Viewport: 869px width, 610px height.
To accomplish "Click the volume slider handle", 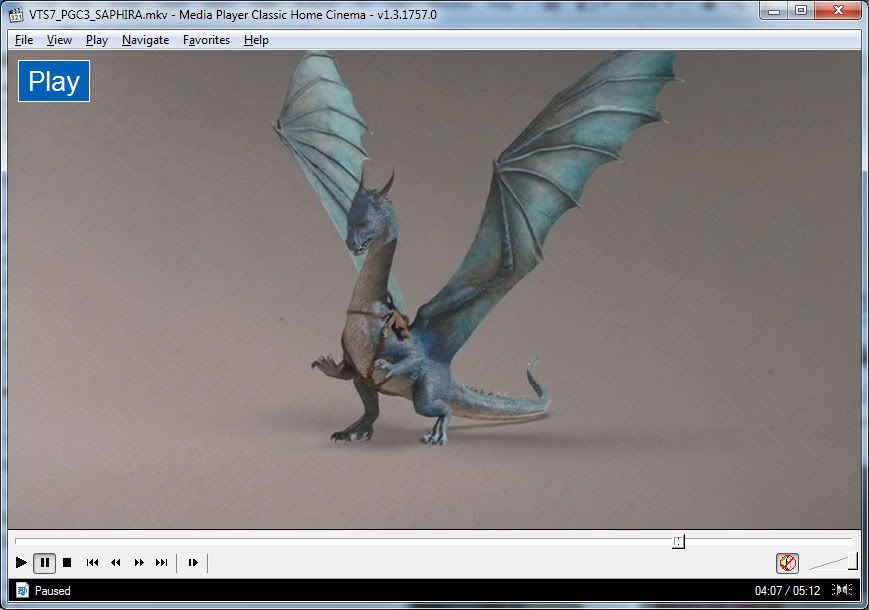I will 853,562.
